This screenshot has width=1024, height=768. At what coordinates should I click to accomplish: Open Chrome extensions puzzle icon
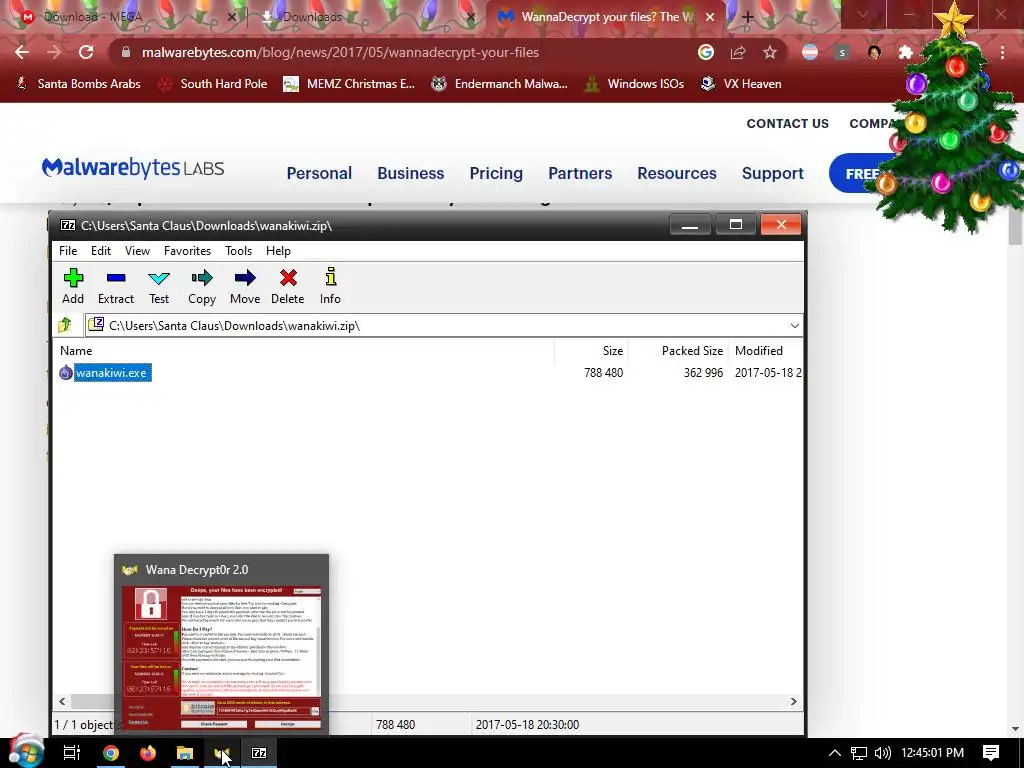(x=906, y=52)
